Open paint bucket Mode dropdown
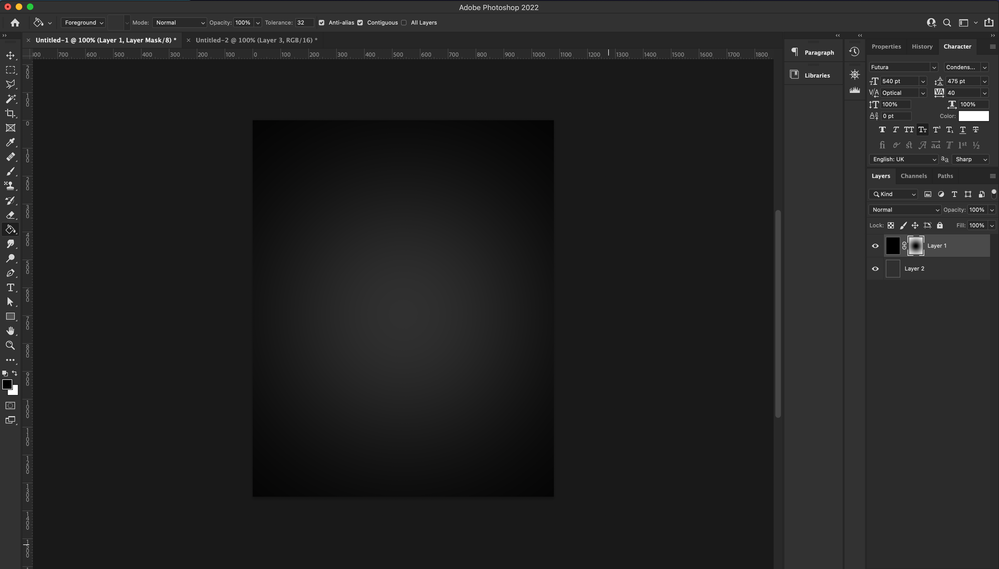Viewport: 999px width, 569px height. tap(179, 22)
